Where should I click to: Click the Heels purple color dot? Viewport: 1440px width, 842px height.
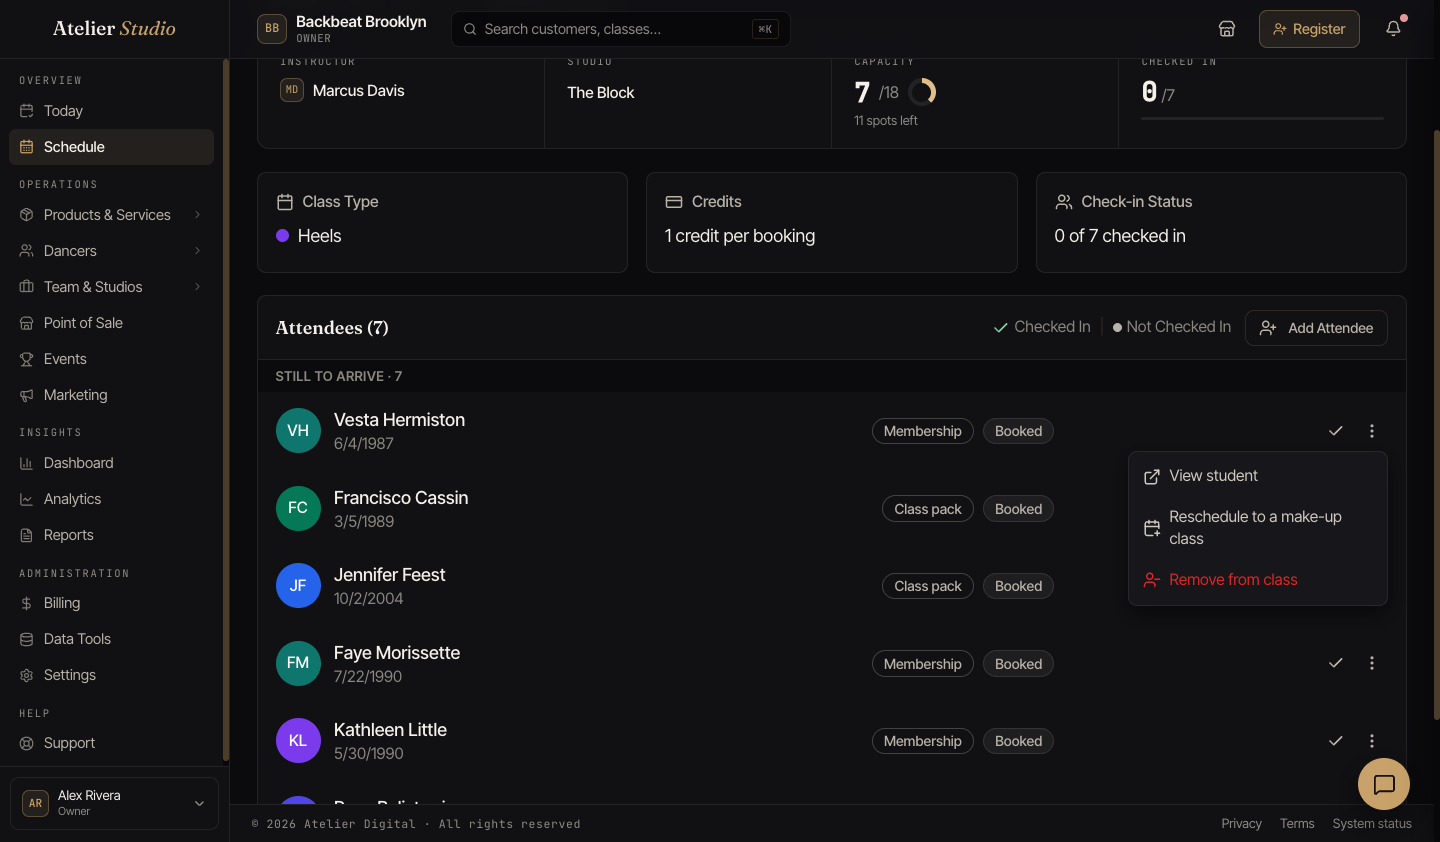(282, 236)
